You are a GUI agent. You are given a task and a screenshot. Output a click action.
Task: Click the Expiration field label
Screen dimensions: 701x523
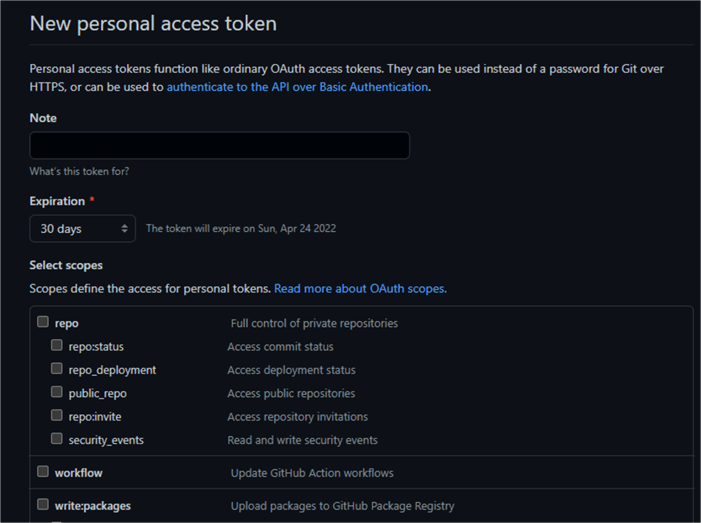tap(57, 201)
